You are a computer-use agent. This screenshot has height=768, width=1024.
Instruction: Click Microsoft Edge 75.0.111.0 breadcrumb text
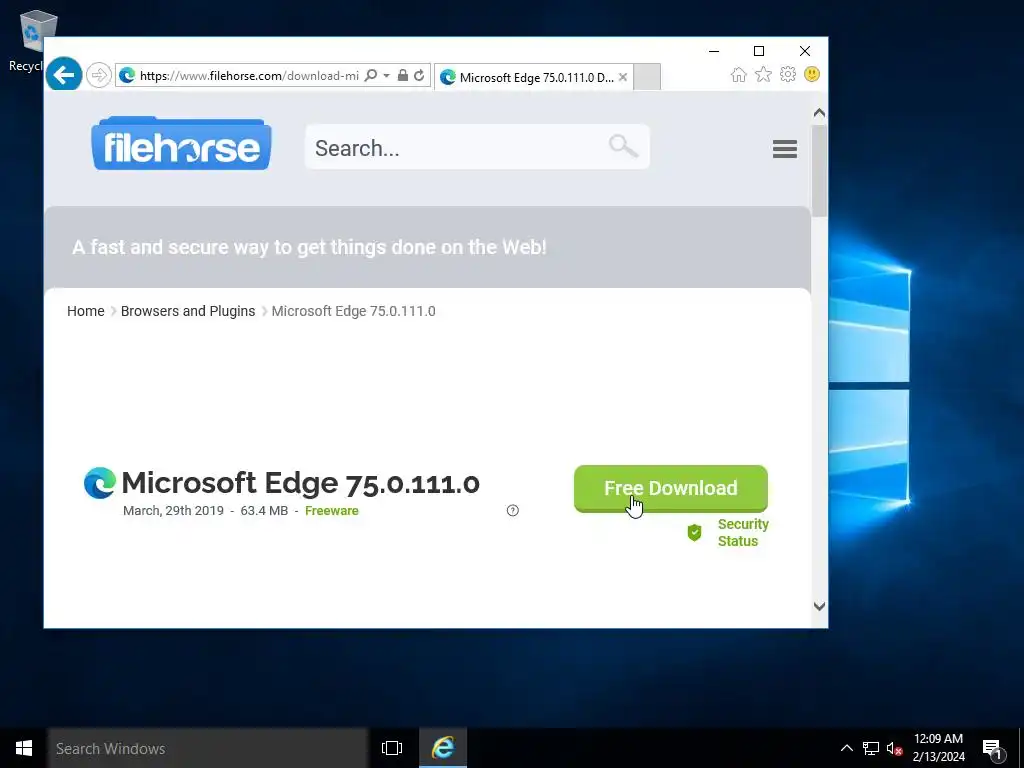click(353, 311)
